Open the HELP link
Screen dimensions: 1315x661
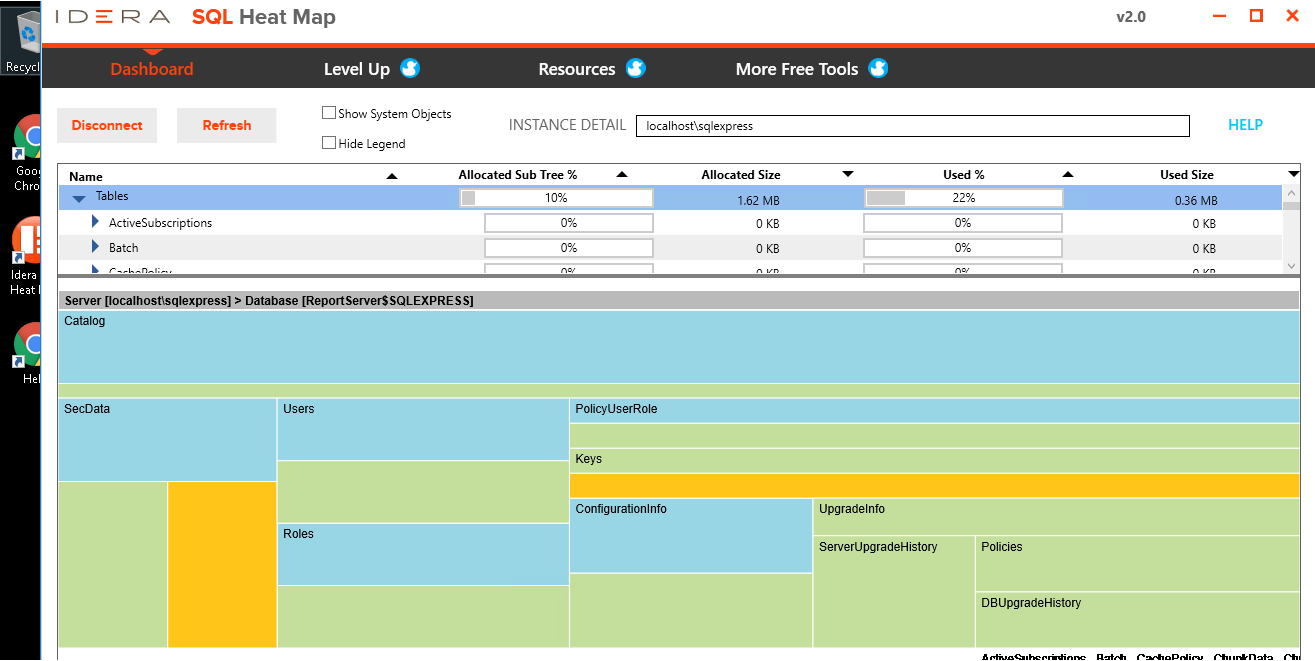pos(1245,124)
